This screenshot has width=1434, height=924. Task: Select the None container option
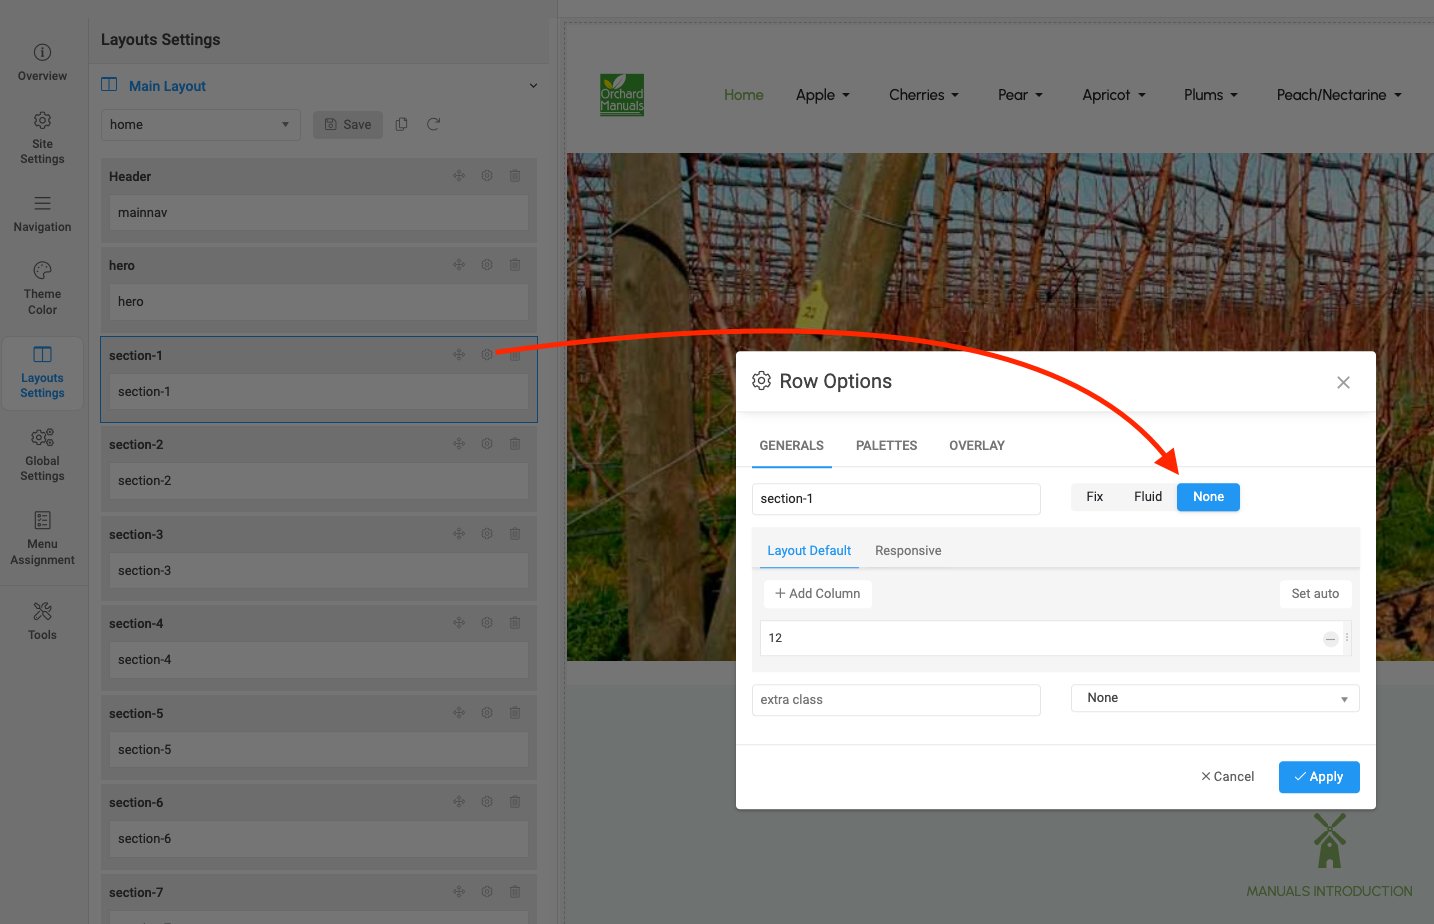coord(1208,497)
